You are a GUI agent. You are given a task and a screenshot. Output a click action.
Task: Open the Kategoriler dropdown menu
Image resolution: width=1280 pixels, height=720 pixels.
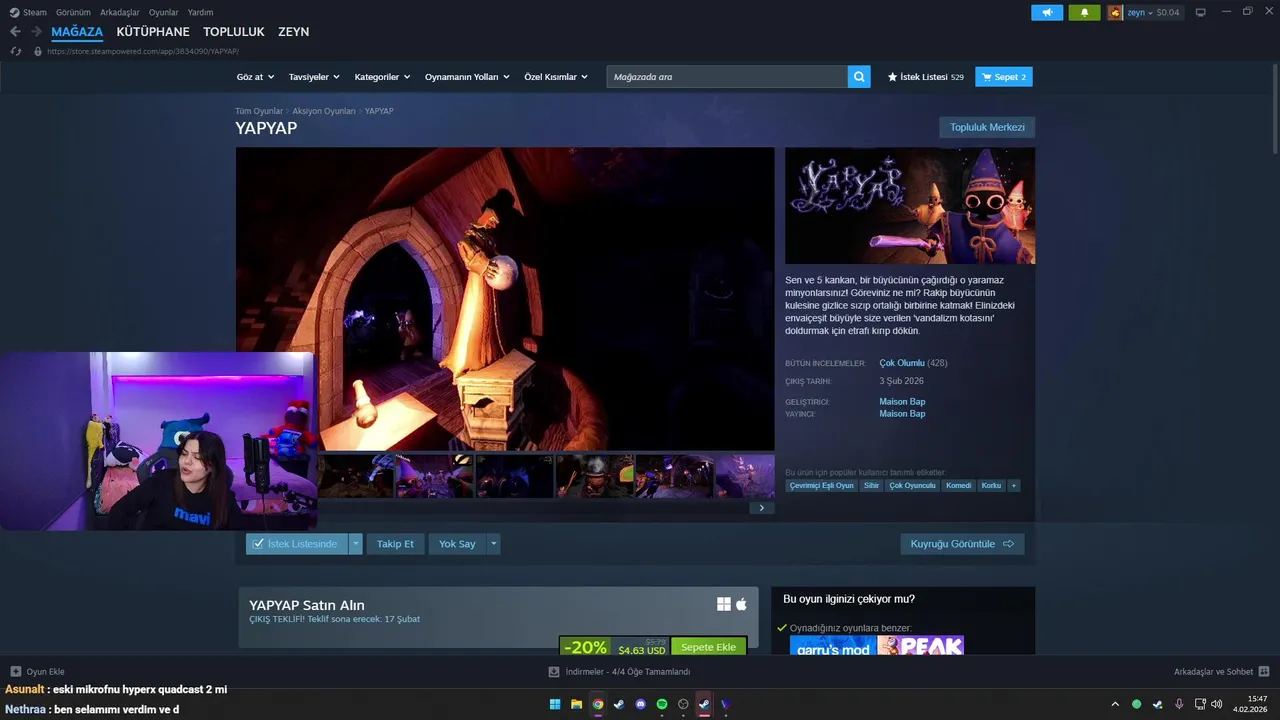coord(382,77)
